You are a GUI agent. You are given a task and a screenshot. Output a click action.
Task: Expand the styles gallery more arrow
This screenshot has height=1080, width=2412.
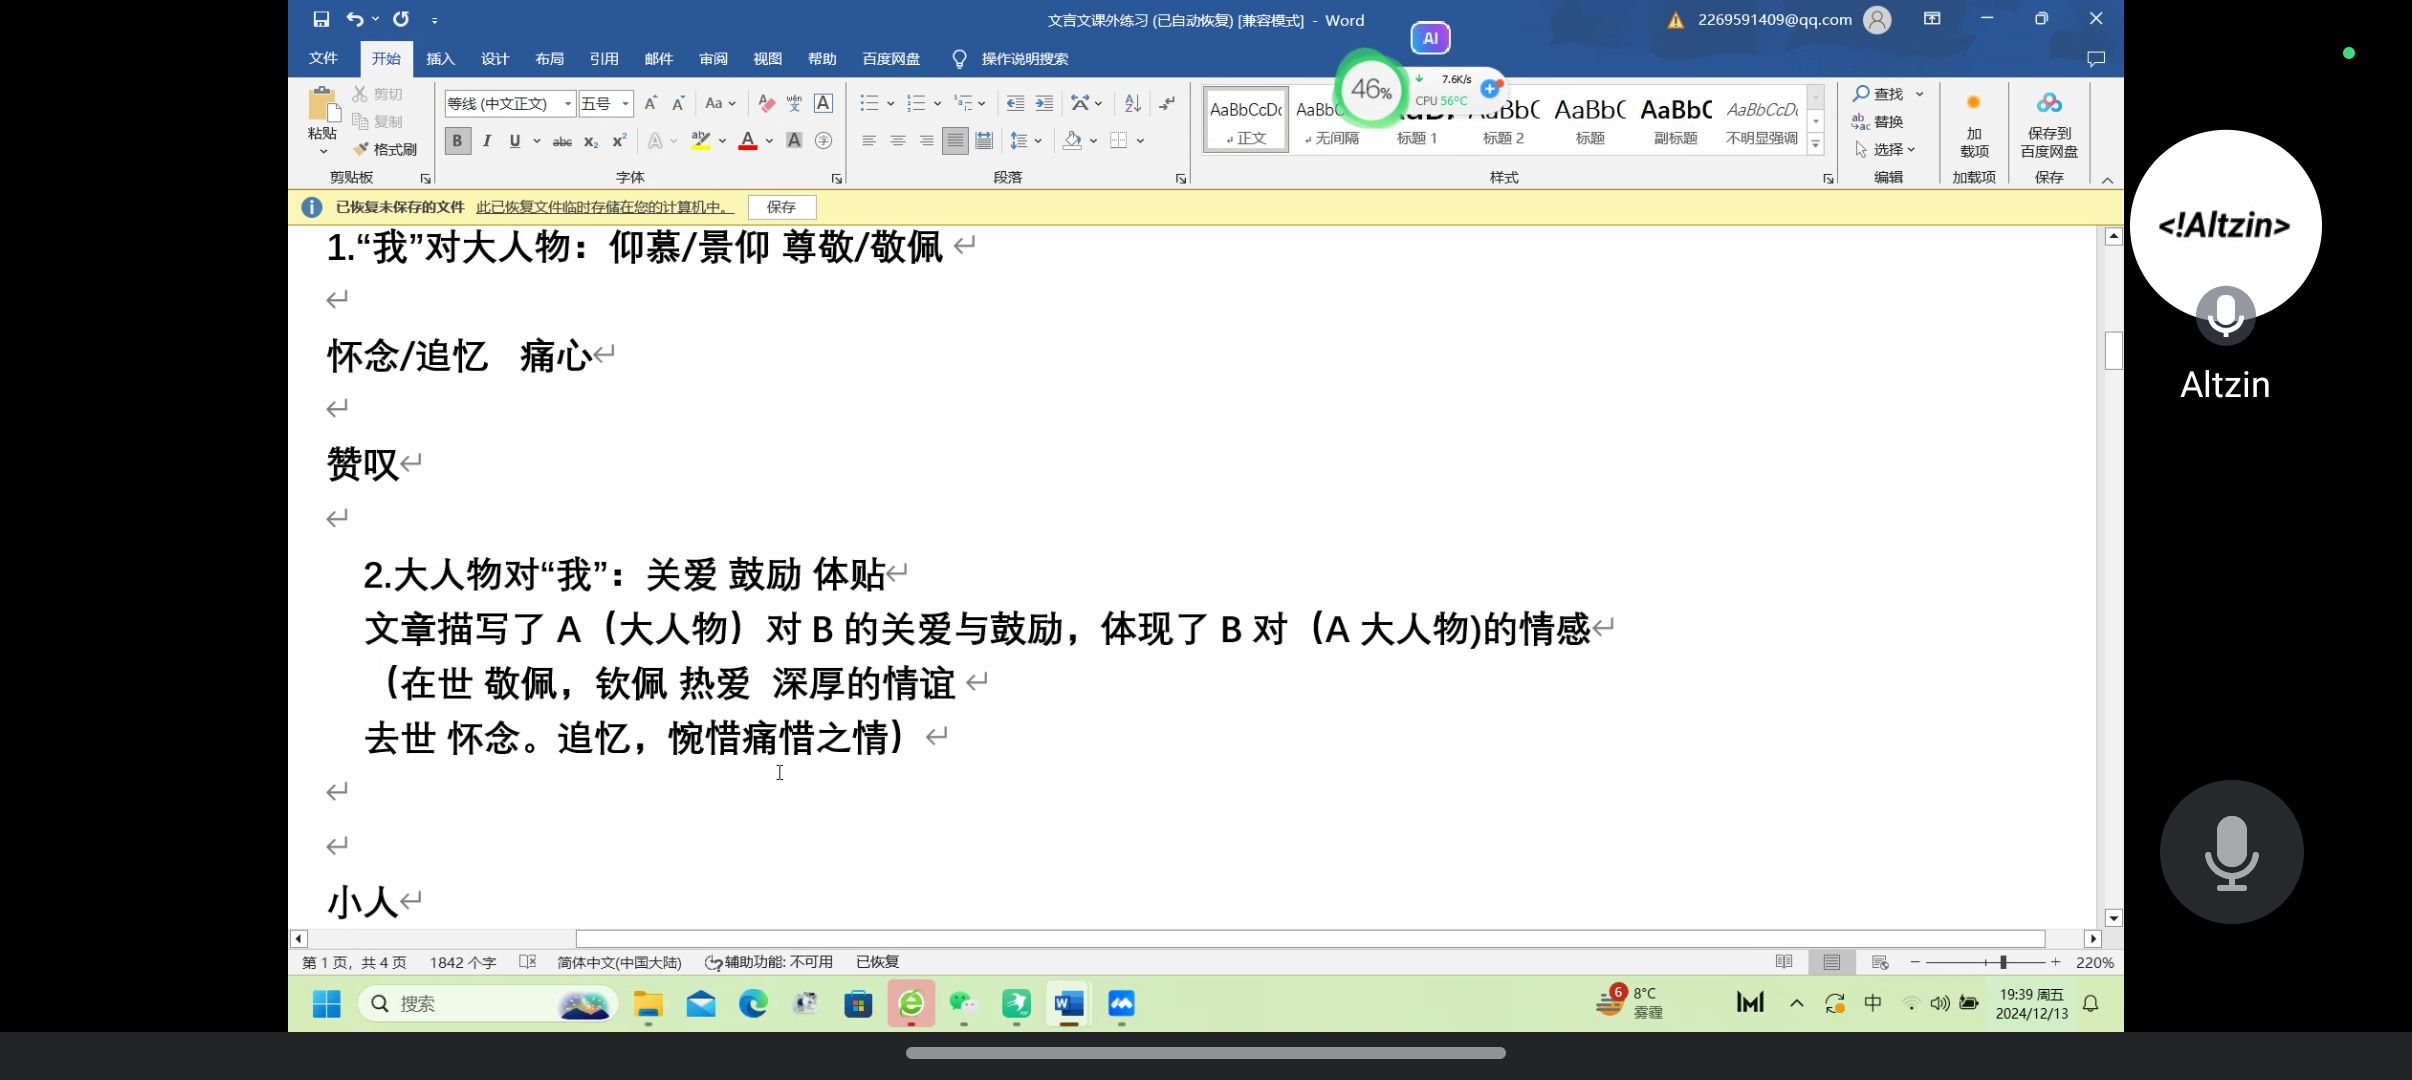[x=1815, y=145]
